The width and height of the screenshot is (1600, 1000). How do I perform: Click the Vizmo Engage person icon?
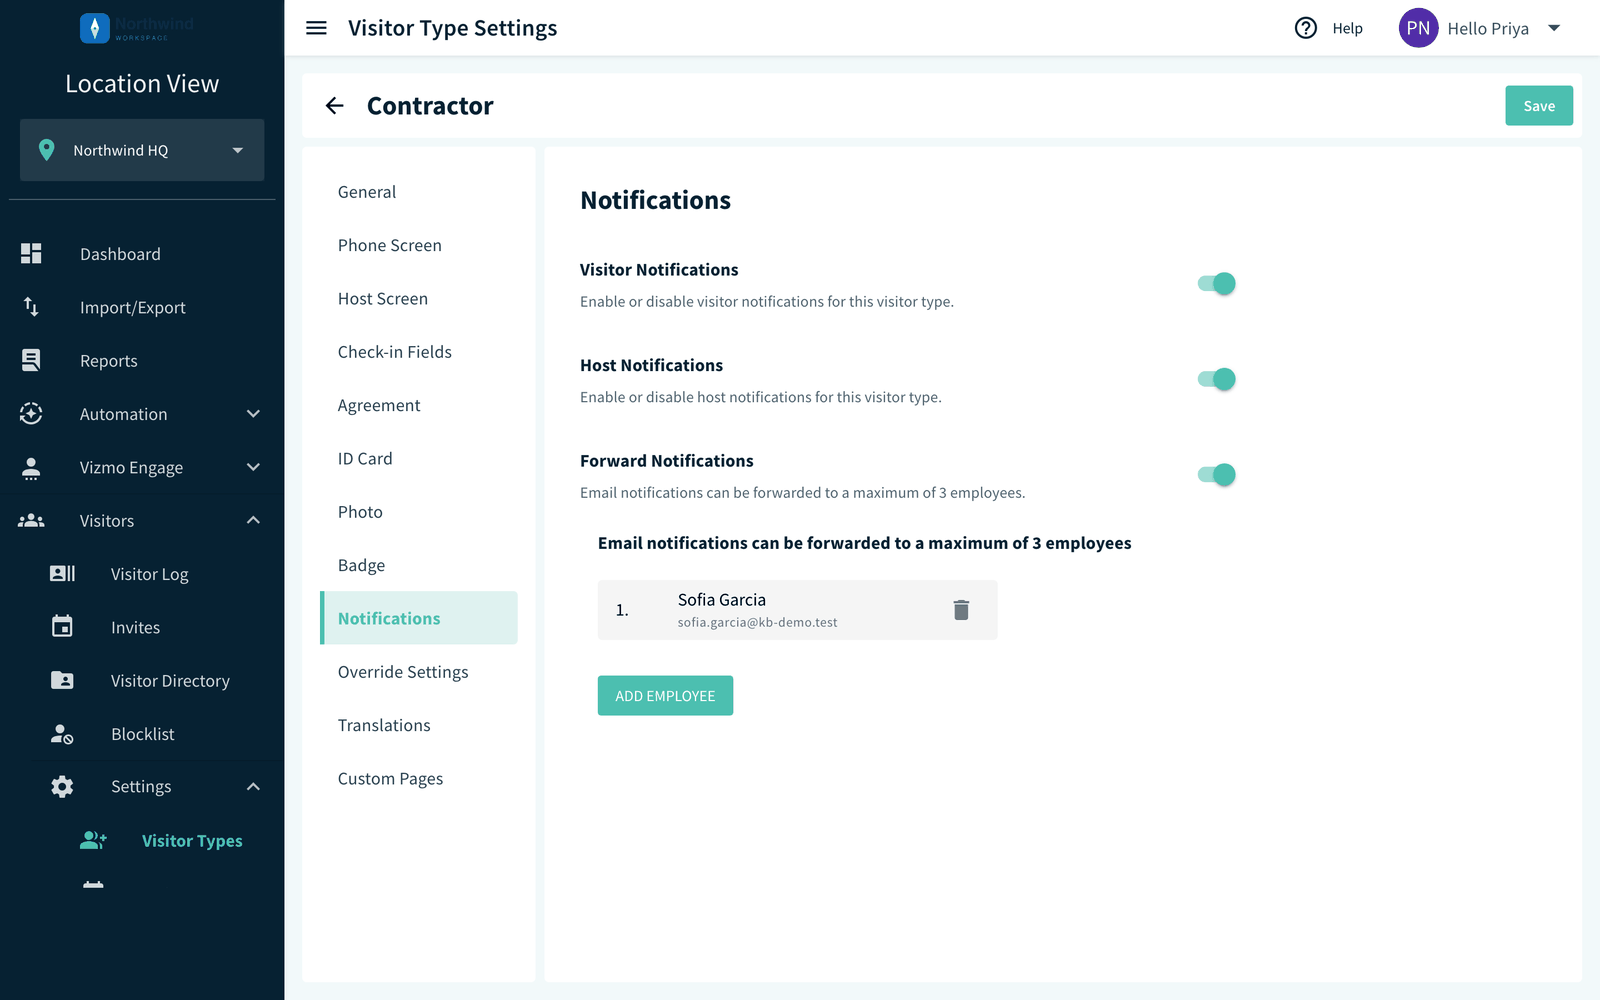point(31,467)
